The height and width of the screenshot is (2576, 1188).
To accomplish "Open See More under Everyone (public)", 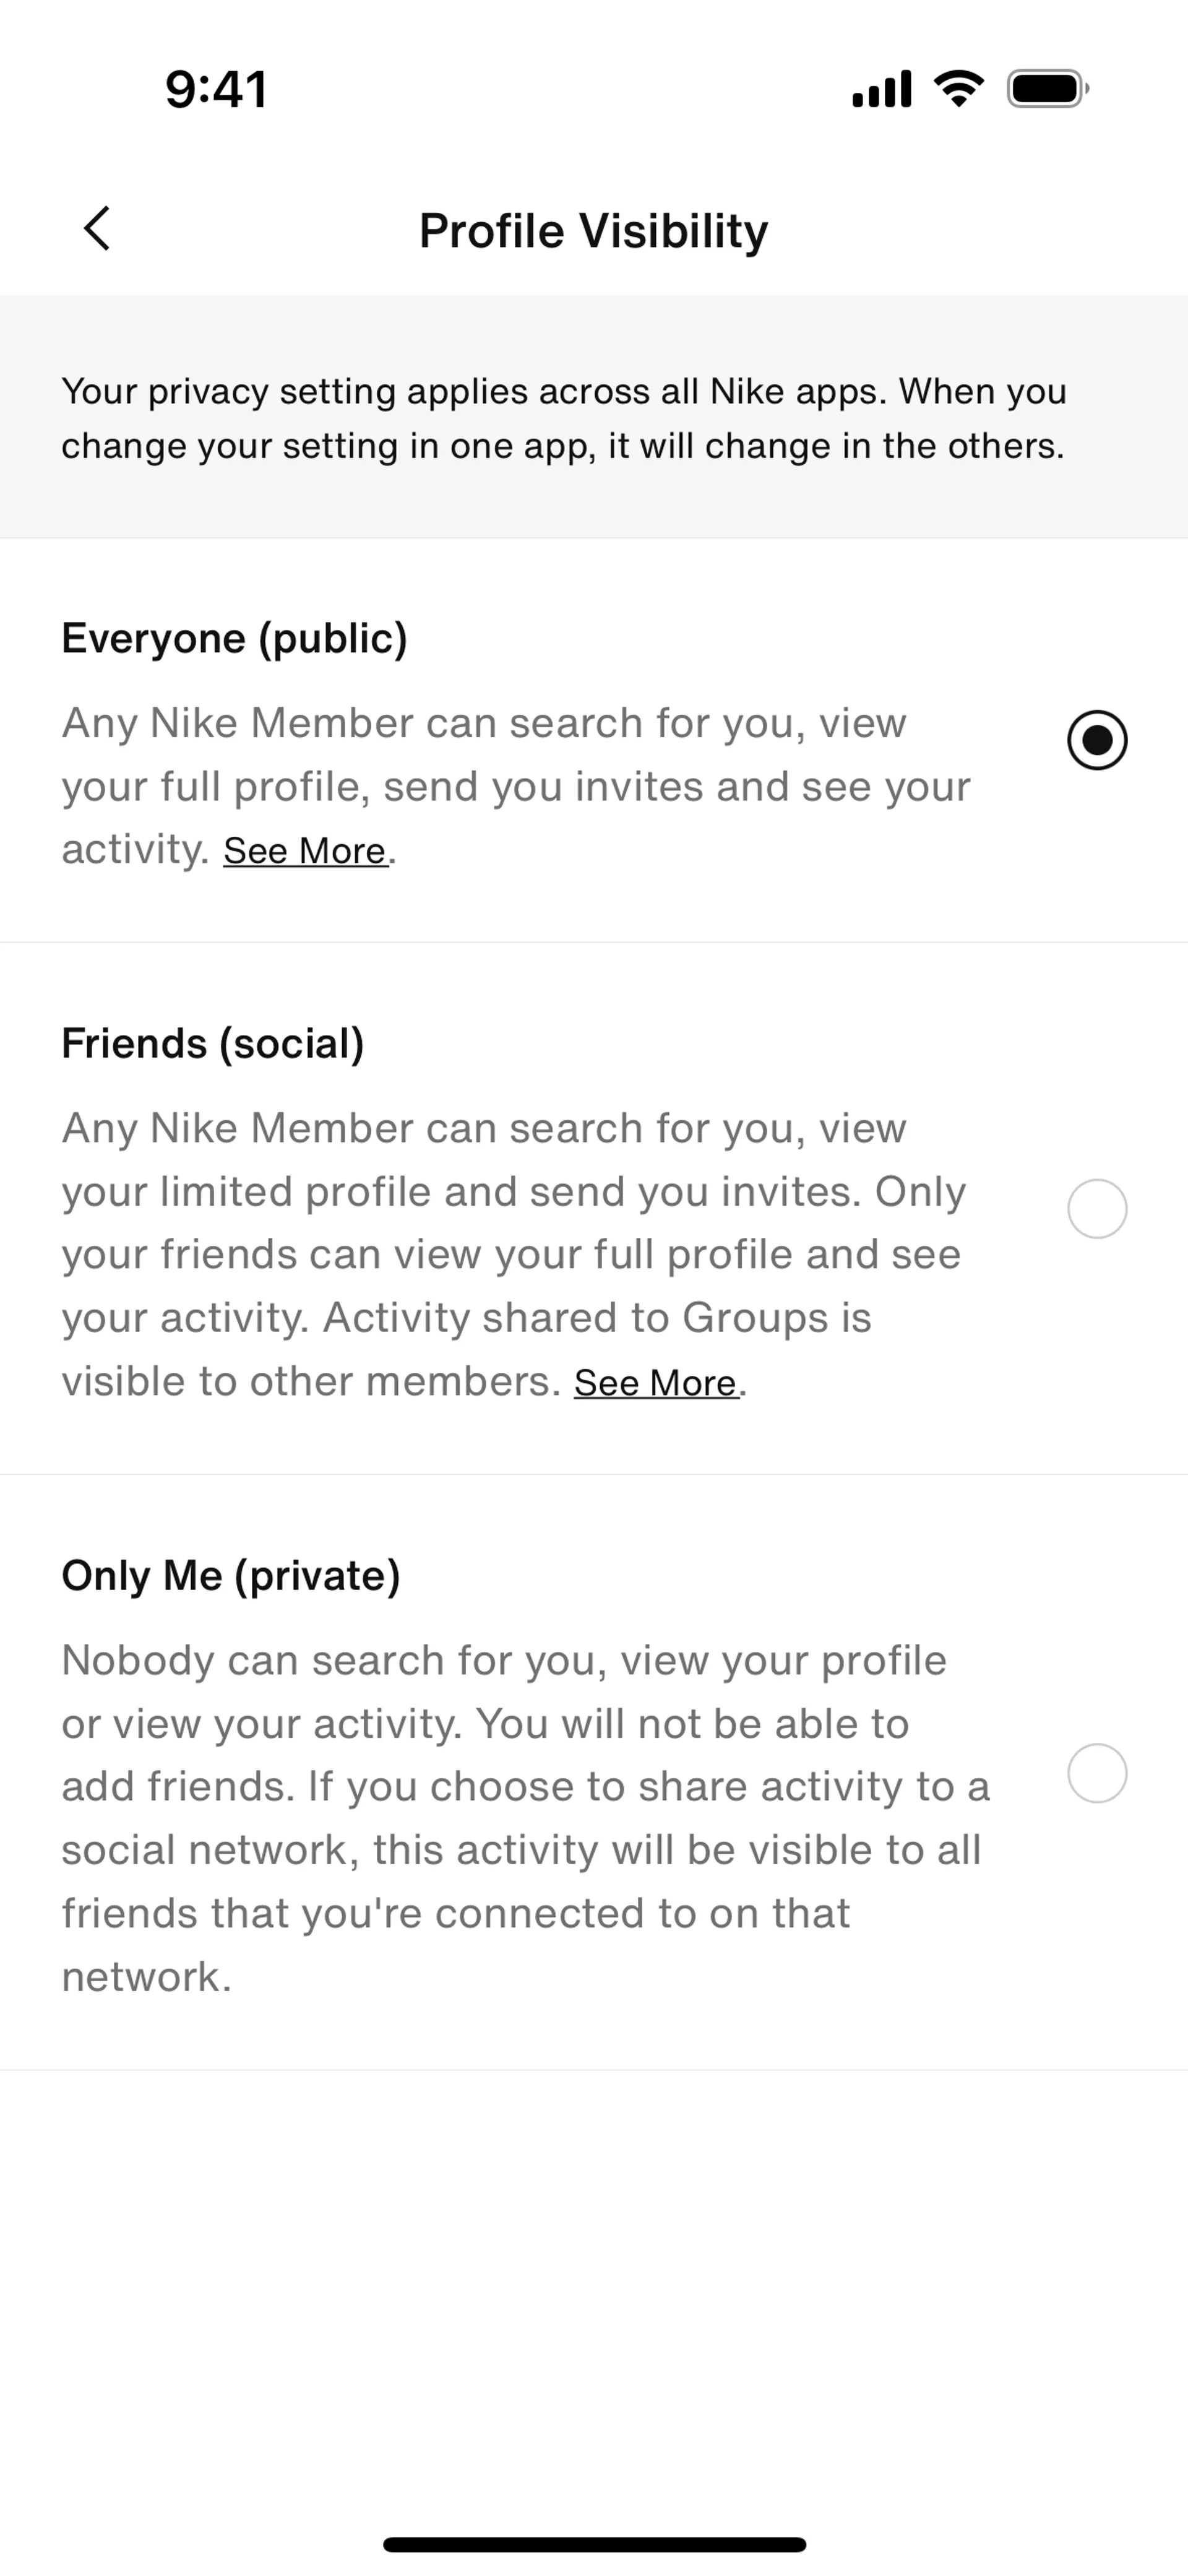I will (305, 851).
